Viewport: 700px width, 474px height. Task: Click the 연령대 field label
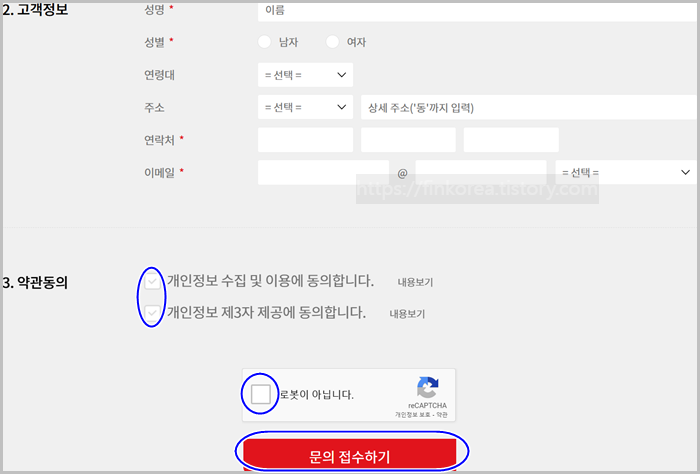tap(159, 75)
